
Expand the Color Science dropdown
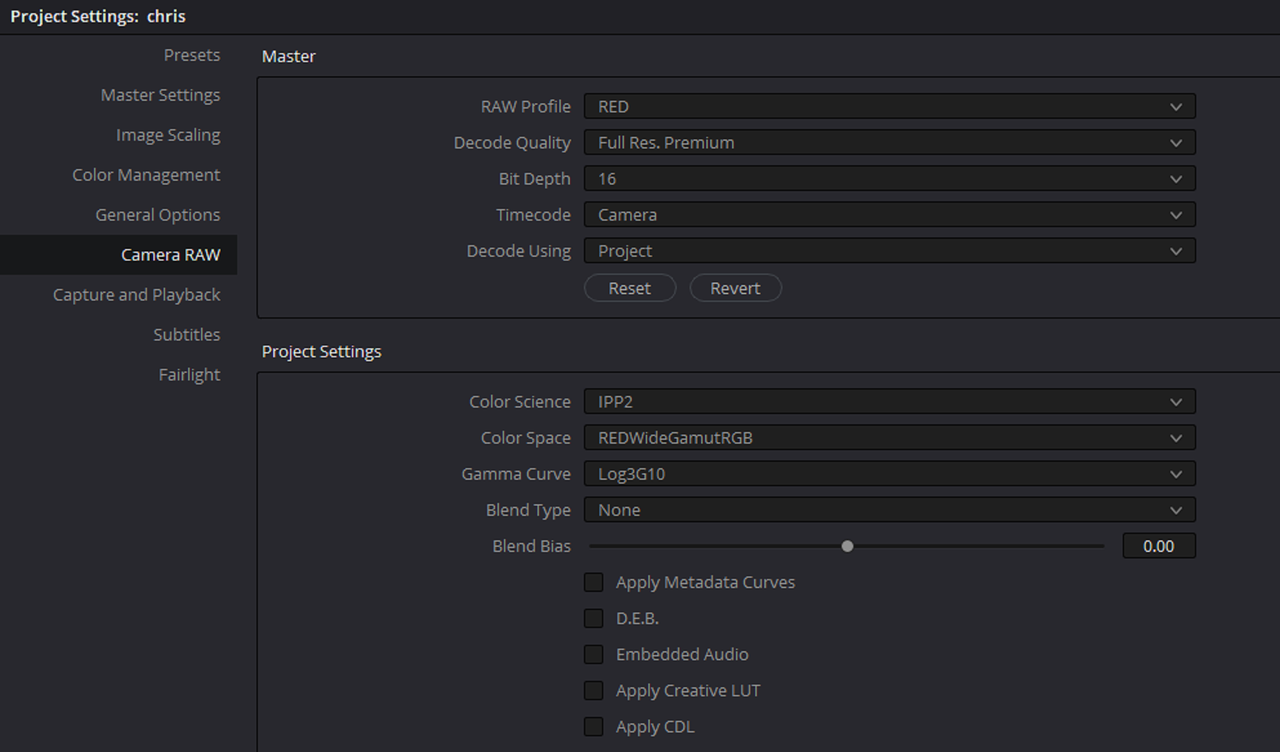[890, 402]
